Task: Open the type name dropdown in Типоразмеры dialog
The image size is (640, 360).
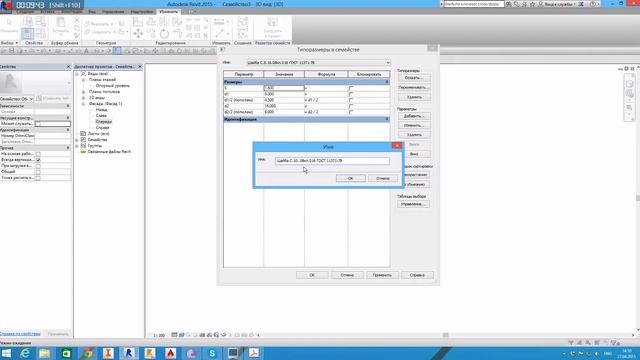Action: point(387,62)
